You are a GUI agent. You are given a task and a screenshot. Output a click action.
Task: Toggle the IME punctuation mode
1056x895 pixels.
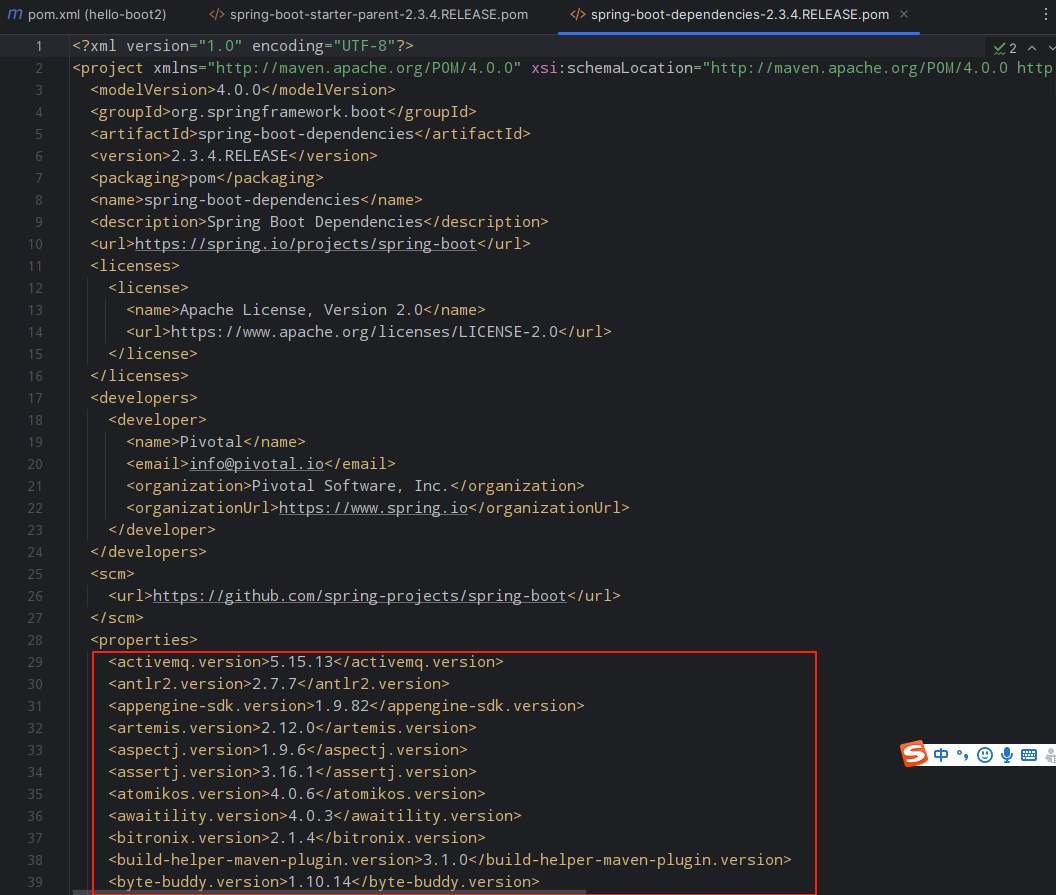(963, 755)
